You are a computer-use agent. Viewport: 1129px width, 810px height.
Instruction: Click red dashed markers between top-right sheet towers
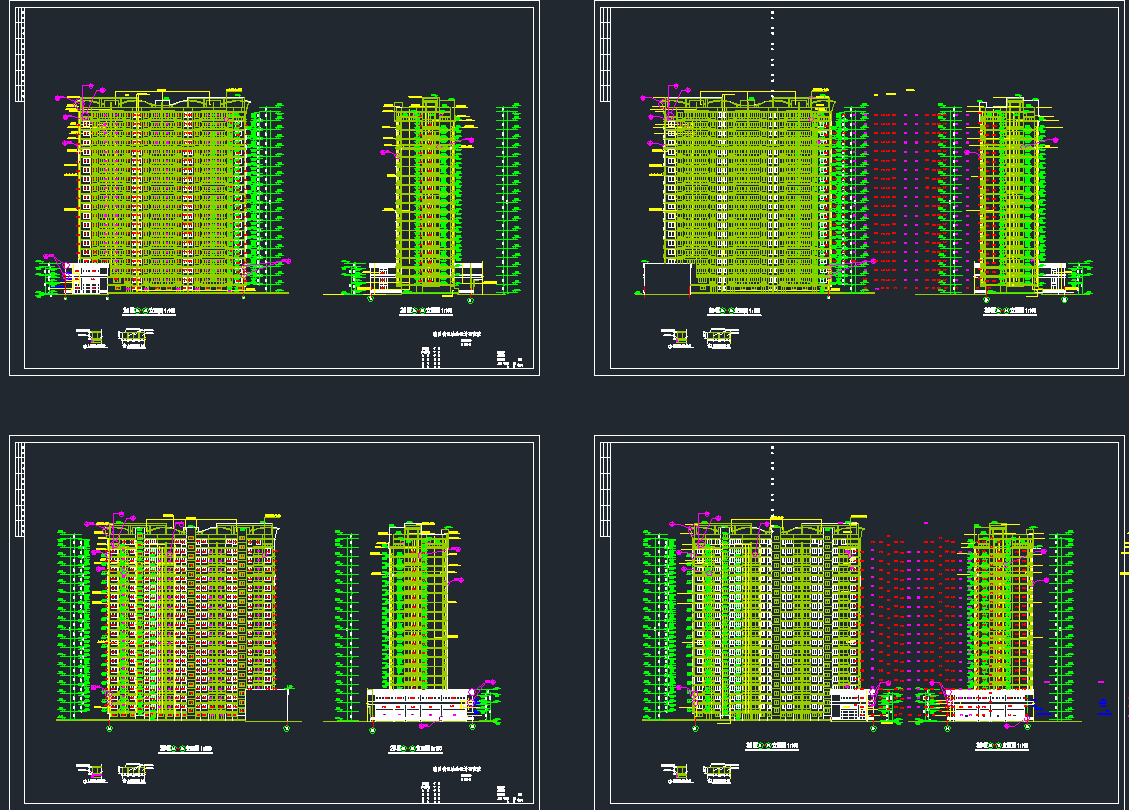click(x=905, y=200)
